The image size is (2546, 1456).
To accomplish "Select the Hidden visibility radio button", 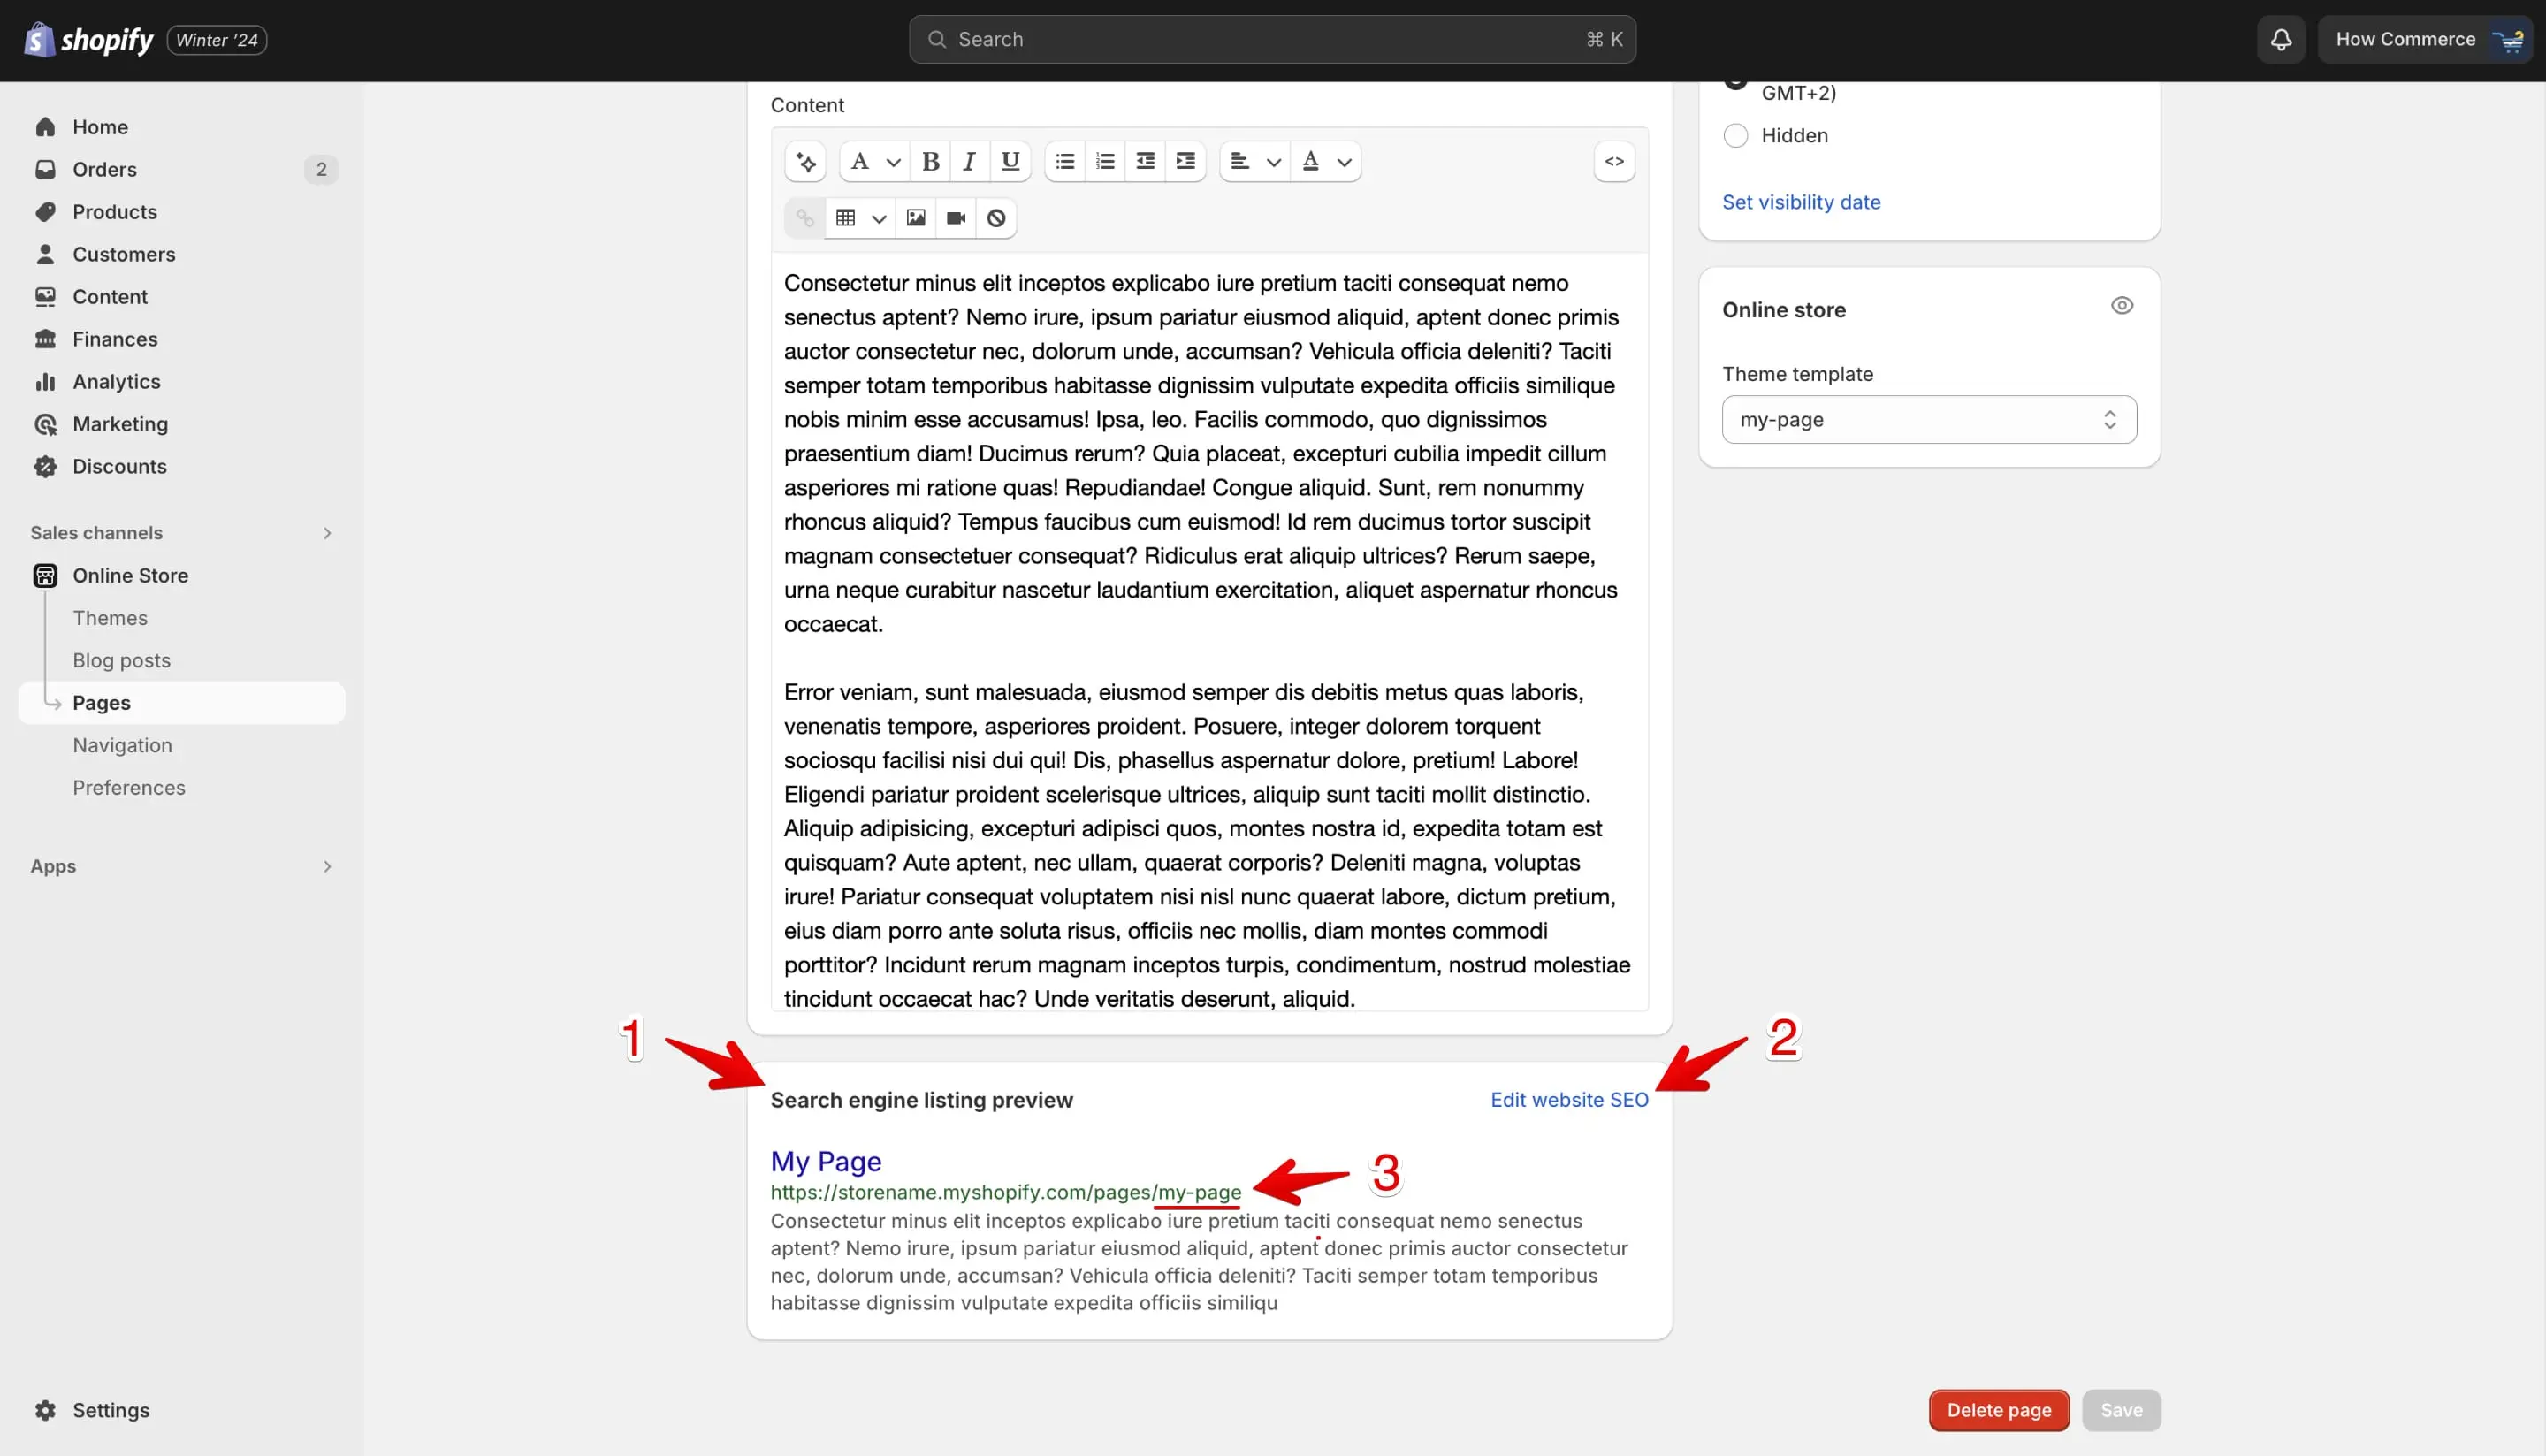I will coord(1736,136).
